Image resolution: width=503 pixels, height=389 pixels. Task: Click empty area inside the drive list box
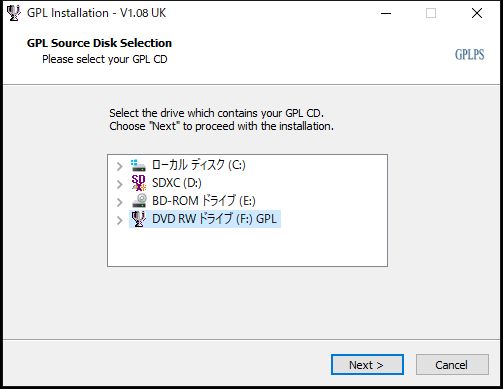247,247
